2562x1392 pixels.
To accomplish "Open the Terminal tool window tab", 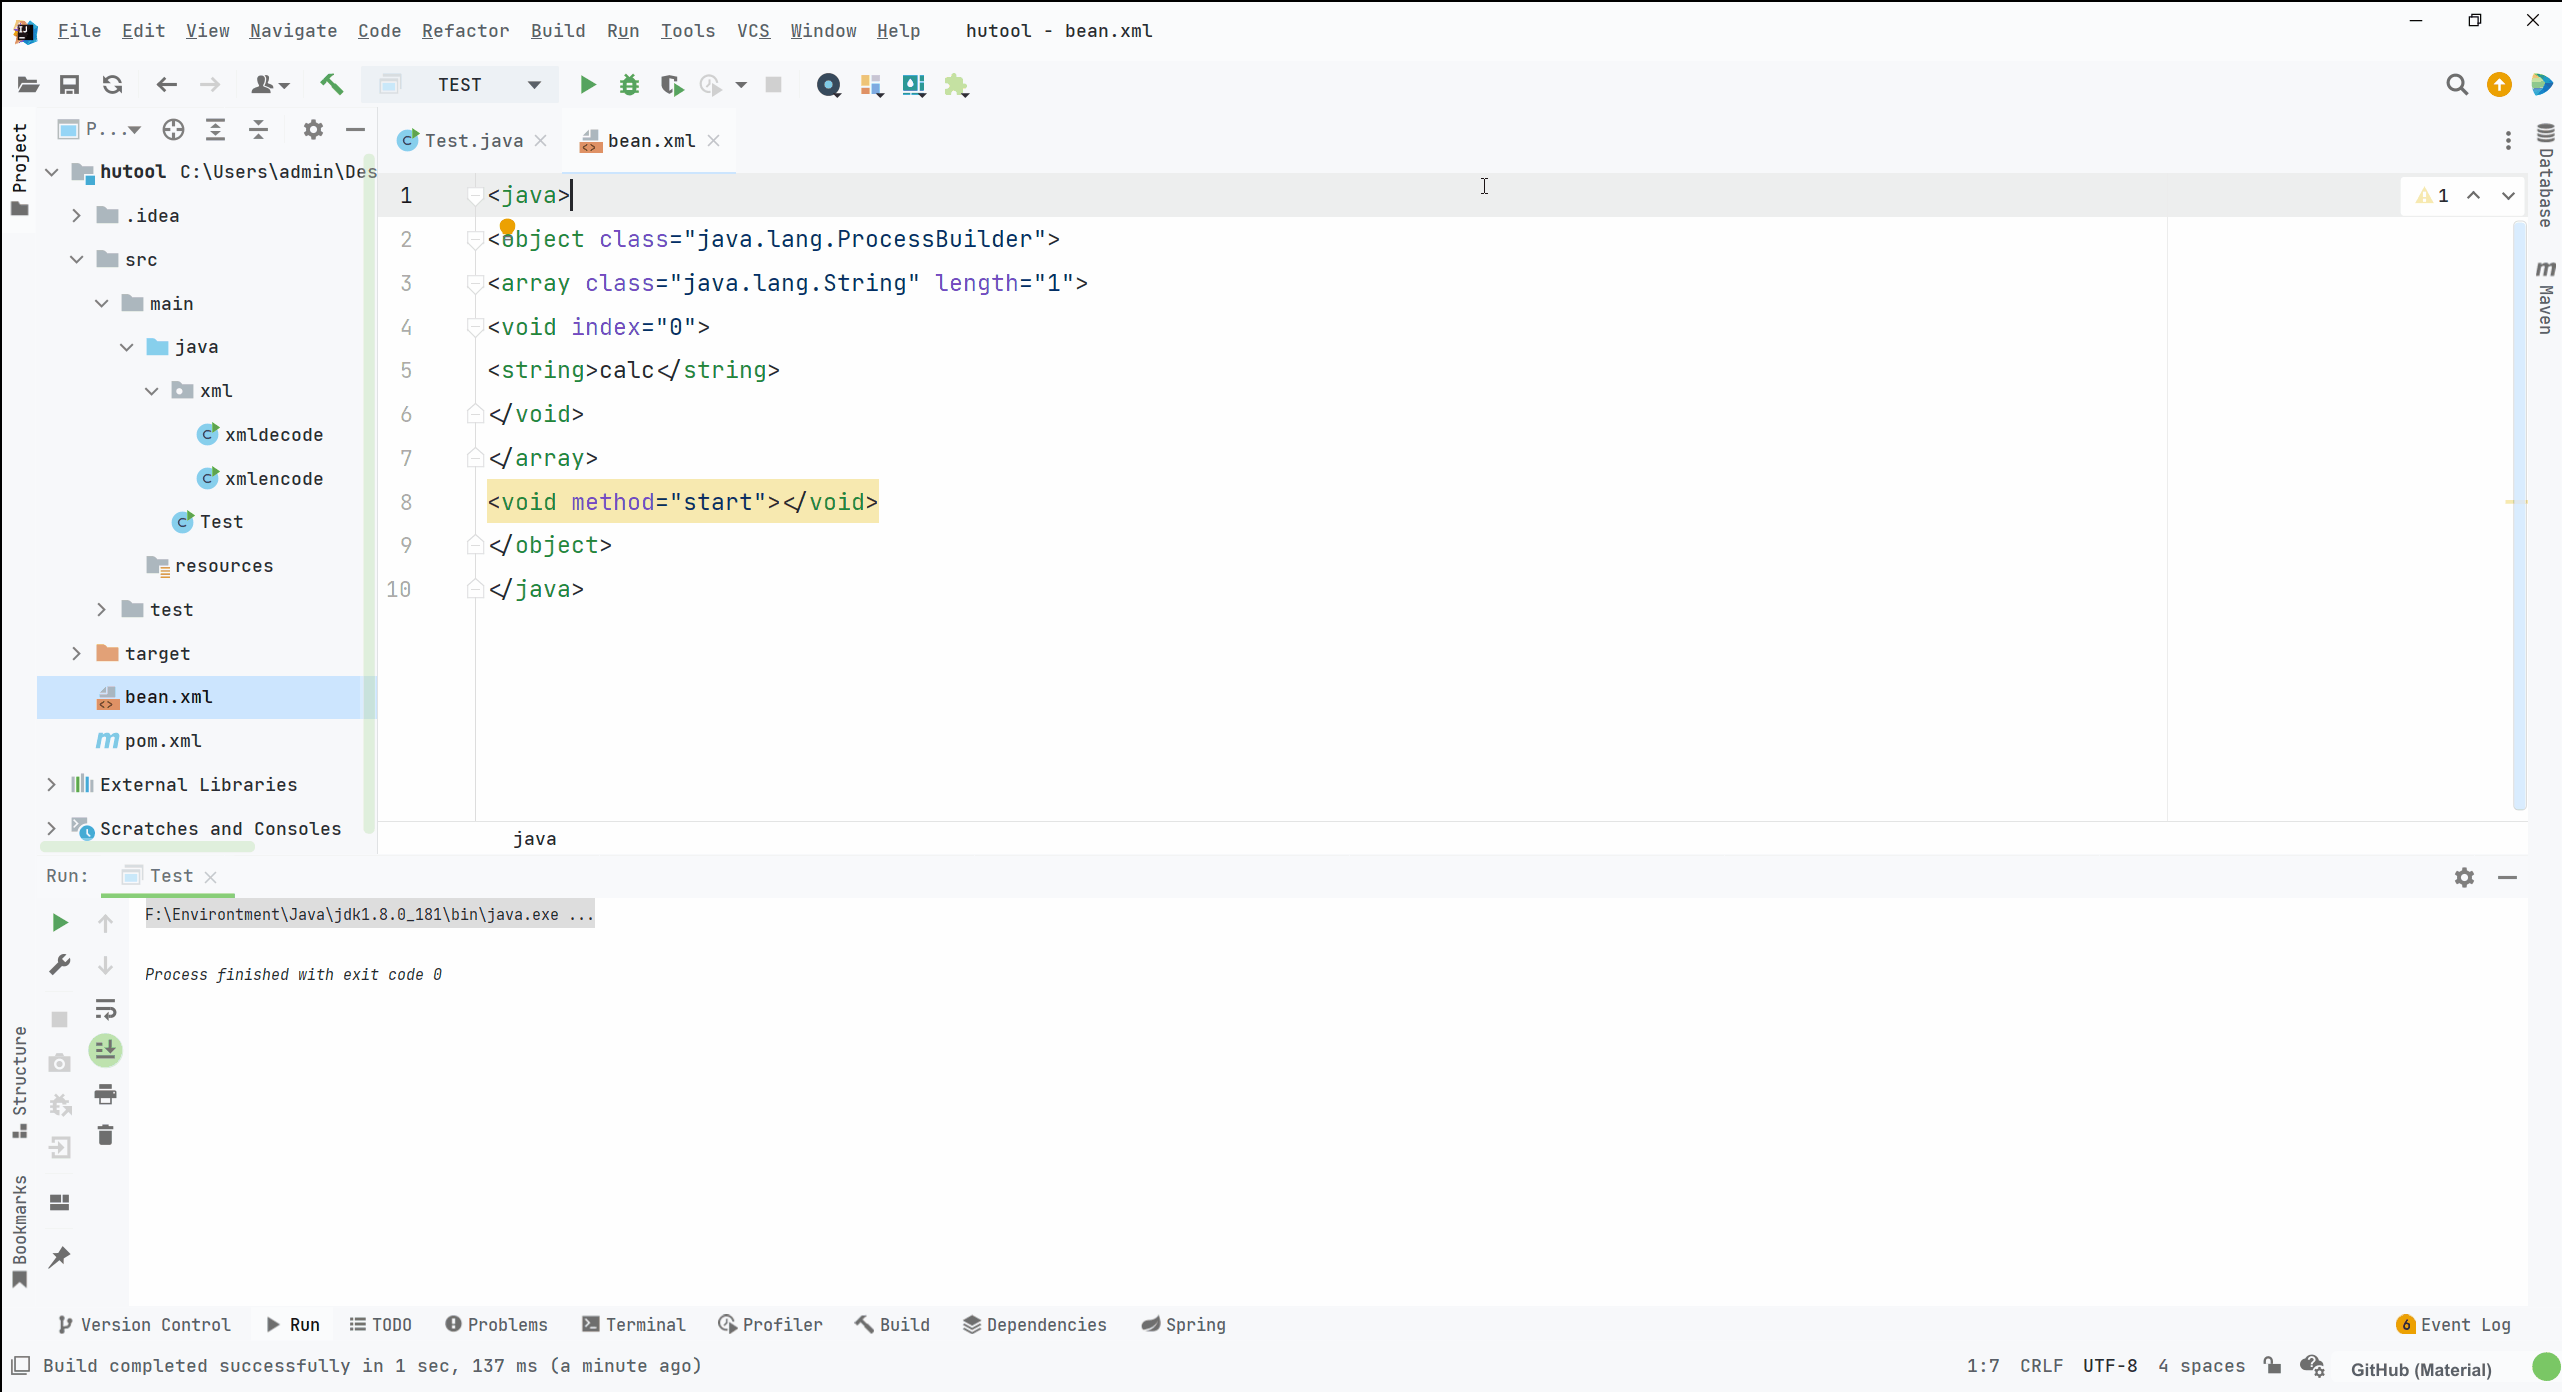I will coord(634,1324).
